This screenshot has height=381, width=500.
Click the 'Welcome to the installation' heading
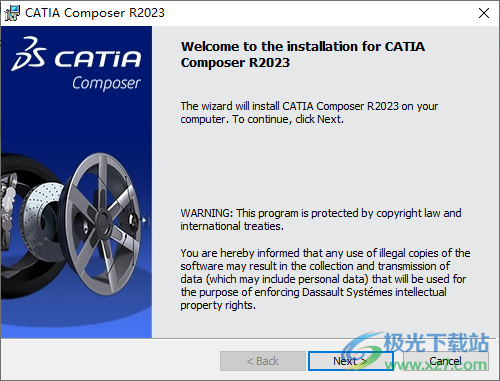pos(303,54)
